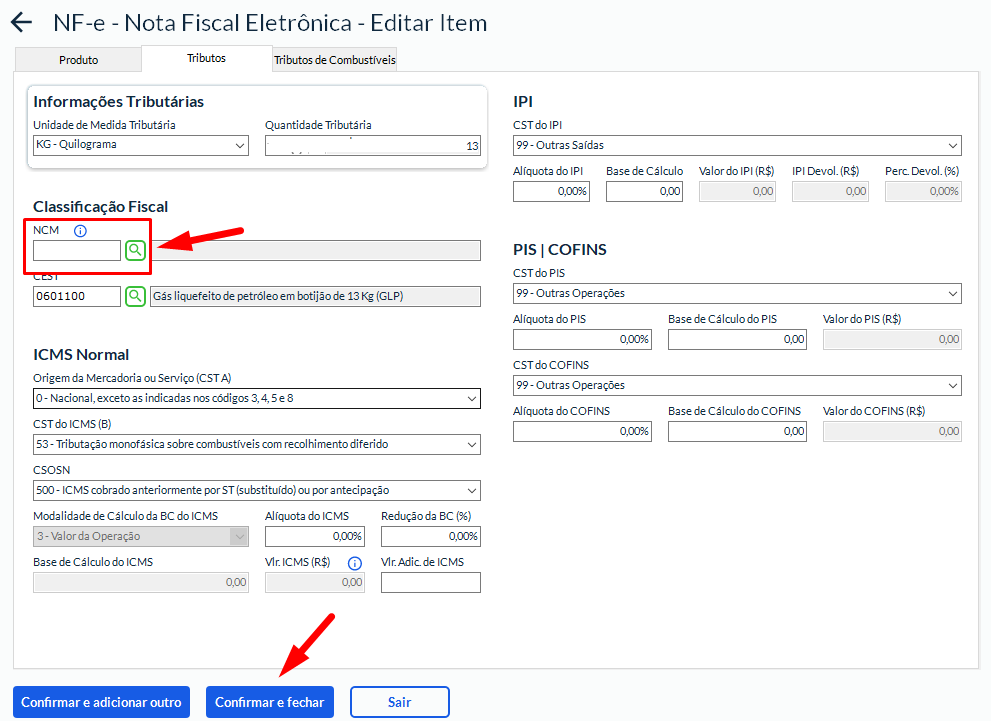Click the NCM info icon
Image resolution: width=991 pixels, height=721 pixels.
pos(81,231)
